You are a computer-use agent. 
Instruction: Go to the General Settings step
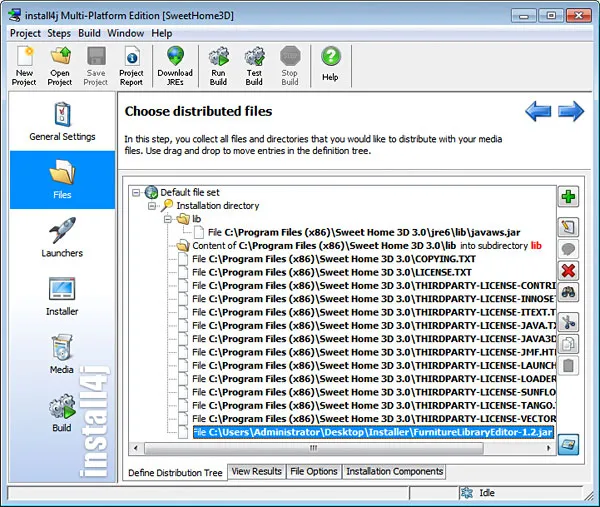coord(62,121)
